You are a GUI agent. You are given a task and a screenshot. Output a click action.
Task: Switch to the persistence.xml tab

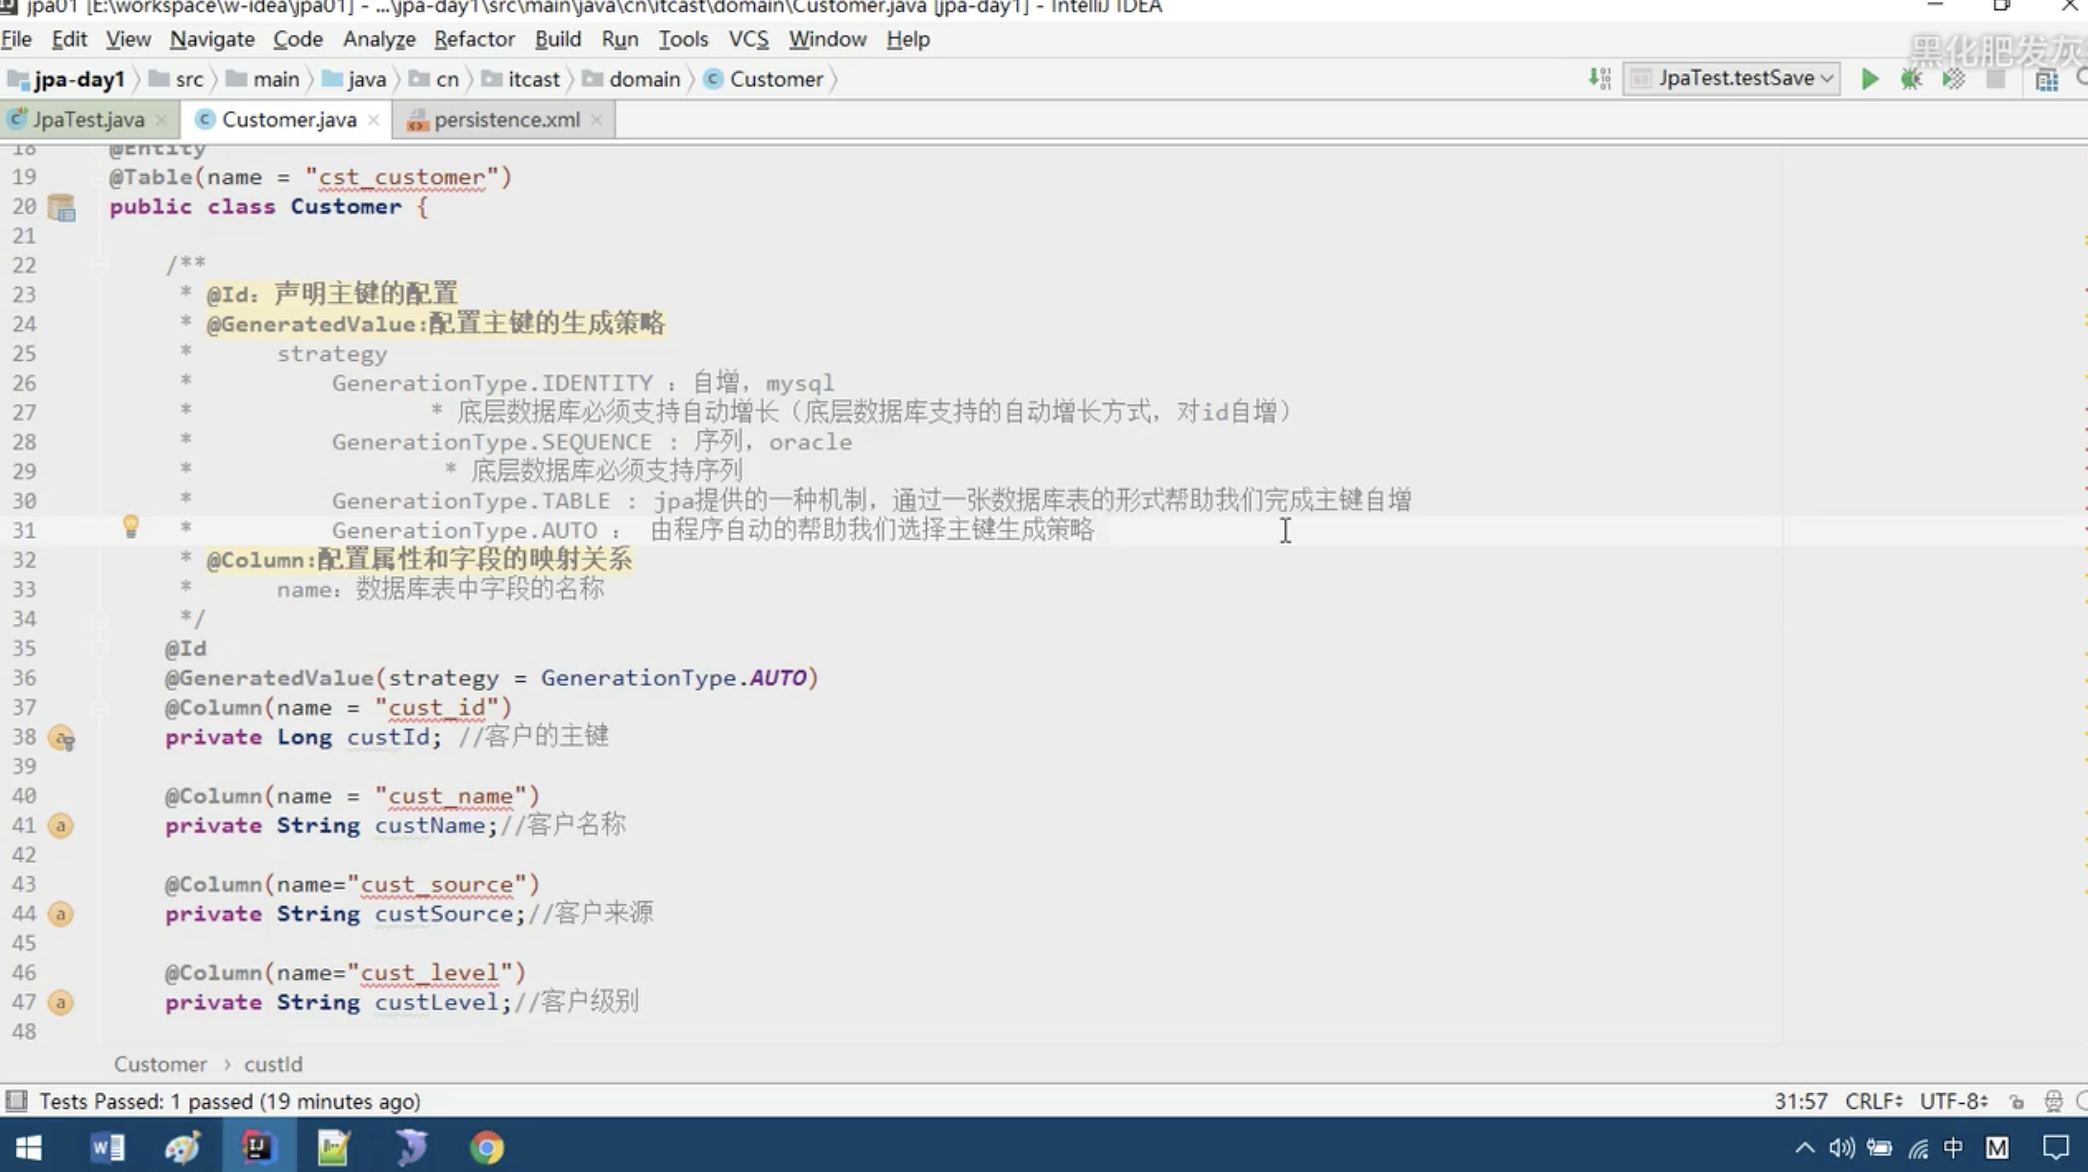point(506,120)
